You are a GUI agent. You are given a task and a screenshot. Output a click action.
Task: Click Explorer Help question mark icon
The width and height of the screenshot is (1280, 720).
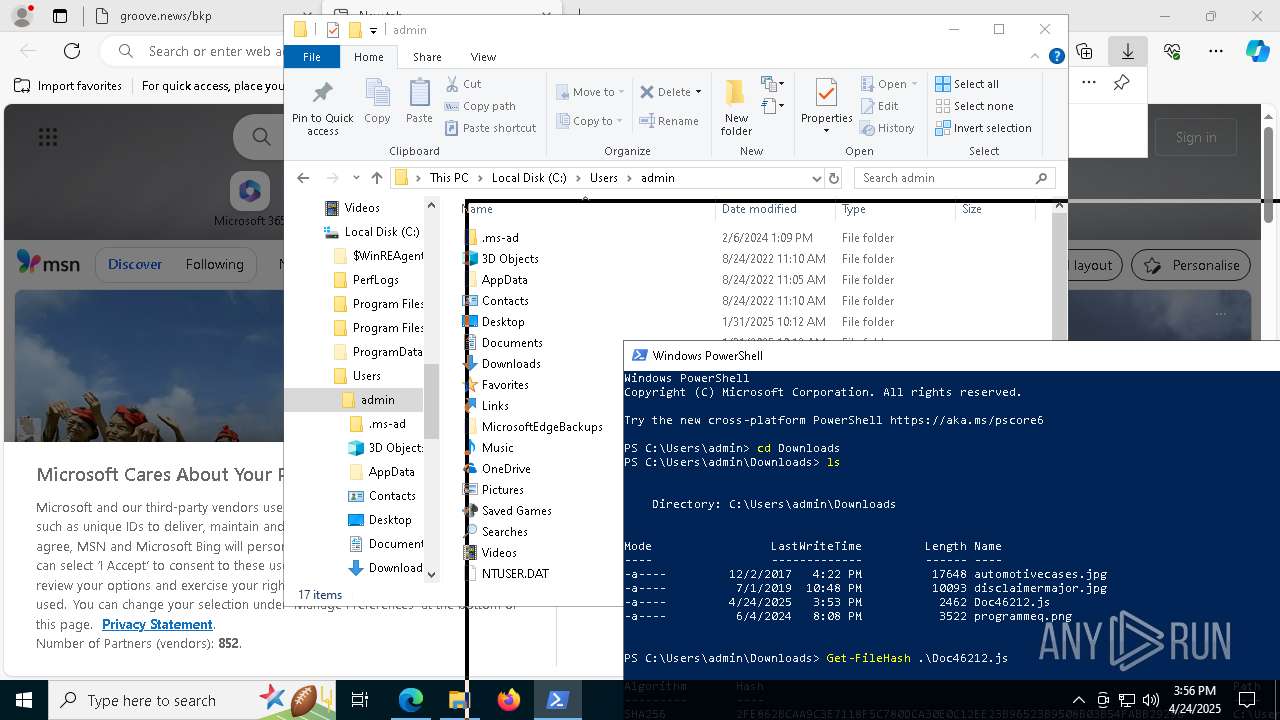pyautogui.click(x=1056, y=57)
